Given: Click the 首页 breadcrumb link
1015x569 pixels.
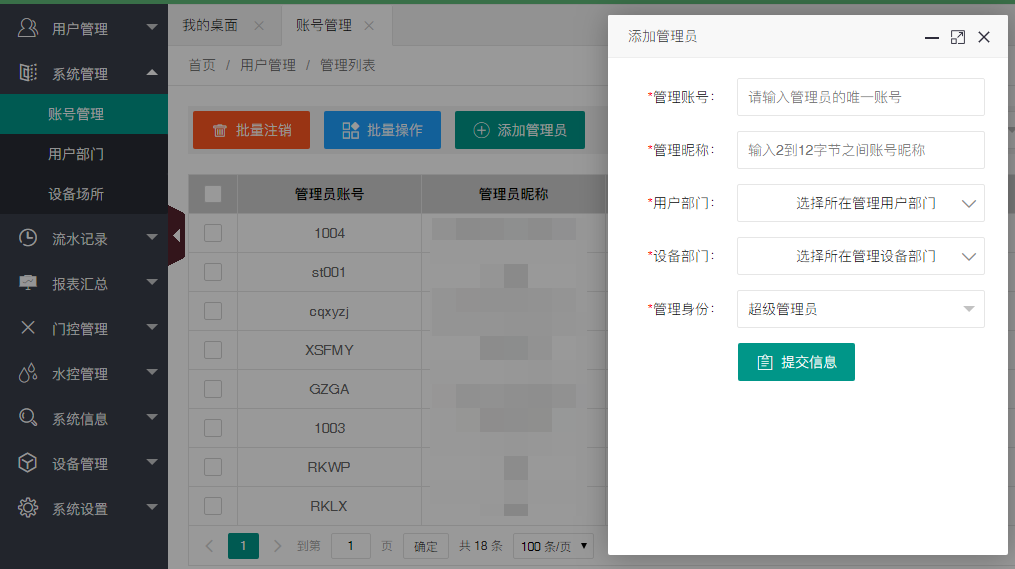Looking at the screenshot, I should coord(202,65).
